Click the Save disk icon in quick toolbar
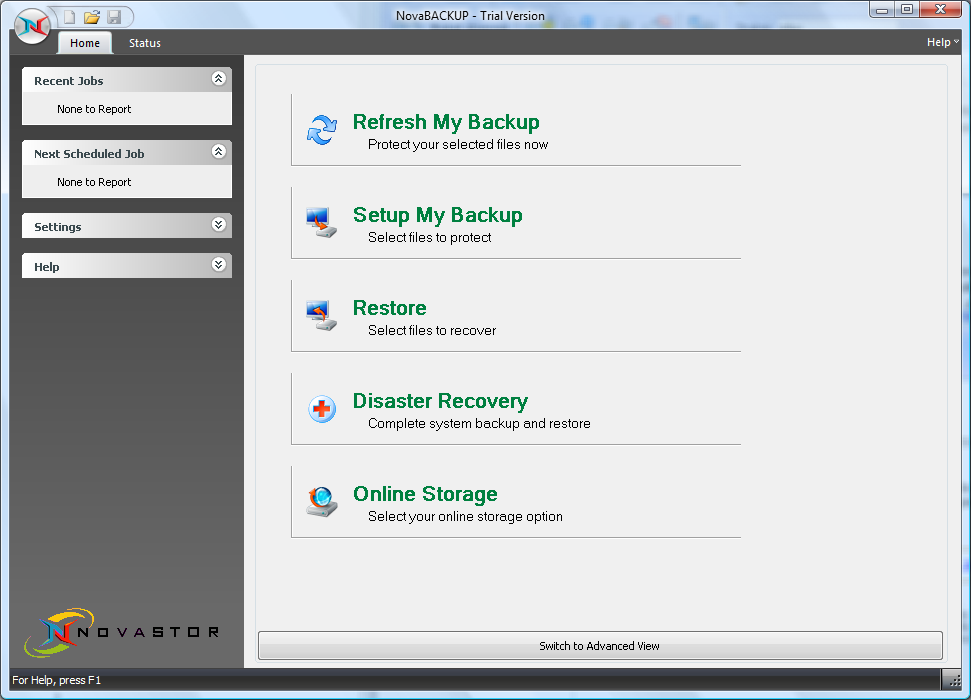 pyautogui.click(x=115, y=17)
